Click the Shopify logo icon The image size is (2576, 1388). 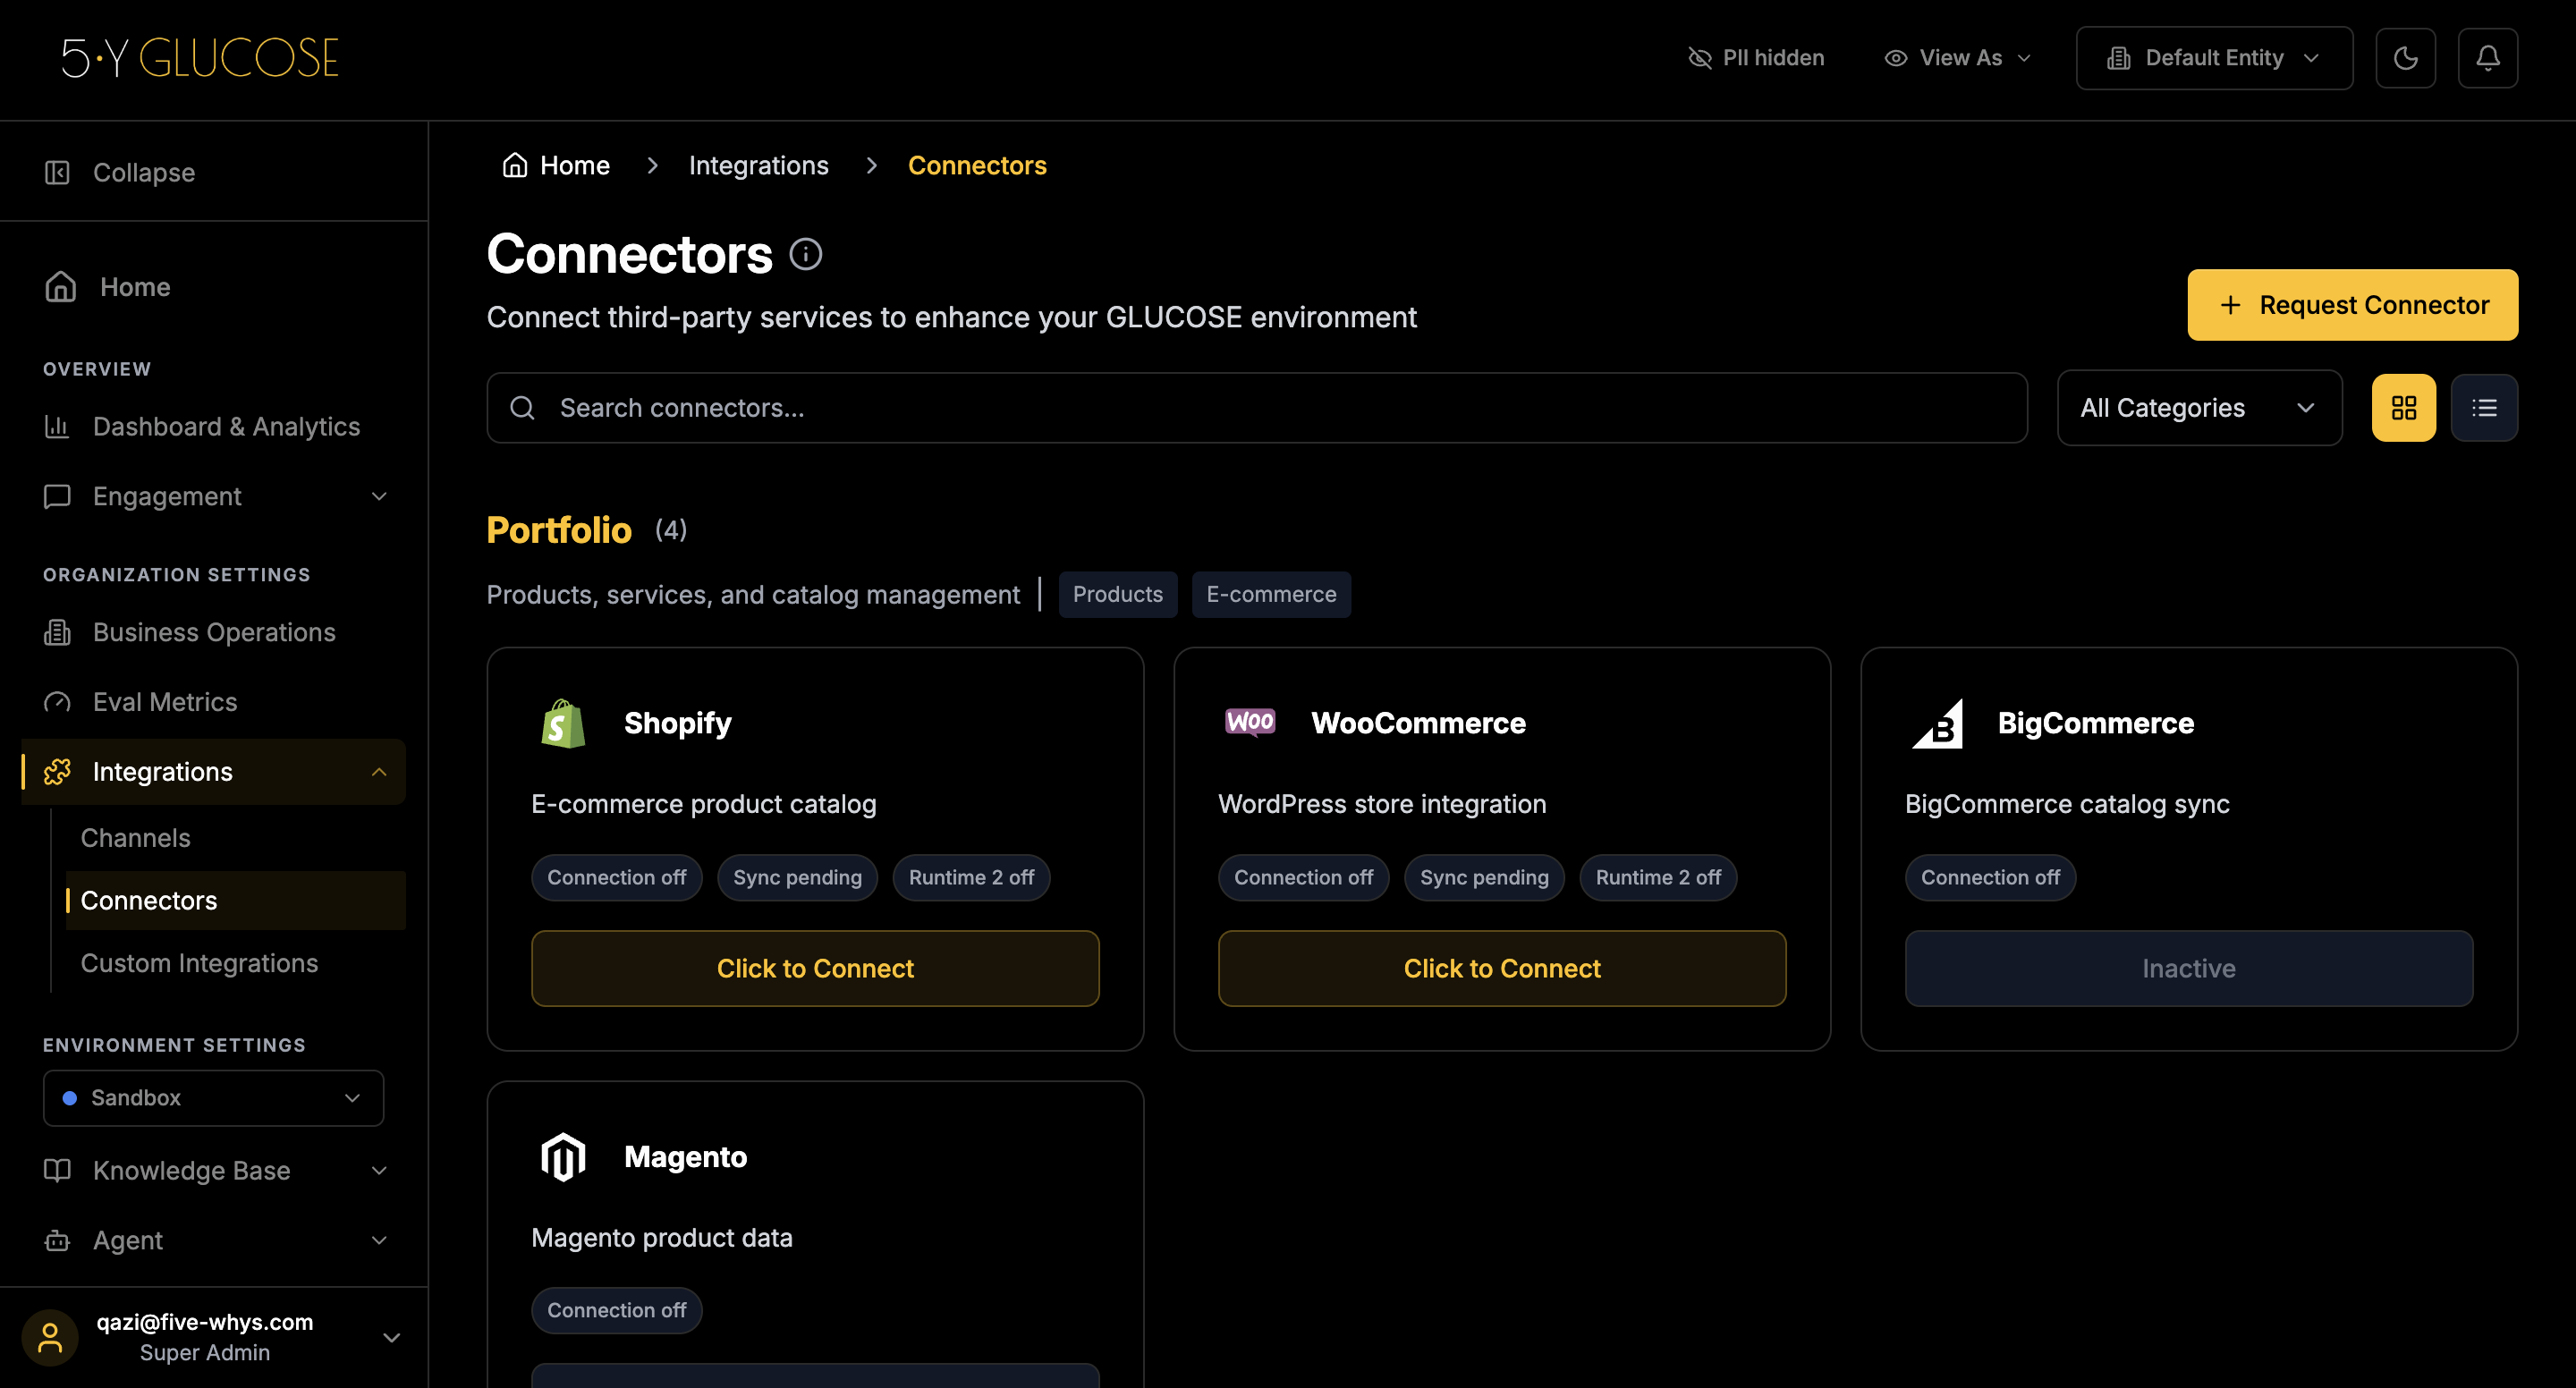[x=563, y=723]
